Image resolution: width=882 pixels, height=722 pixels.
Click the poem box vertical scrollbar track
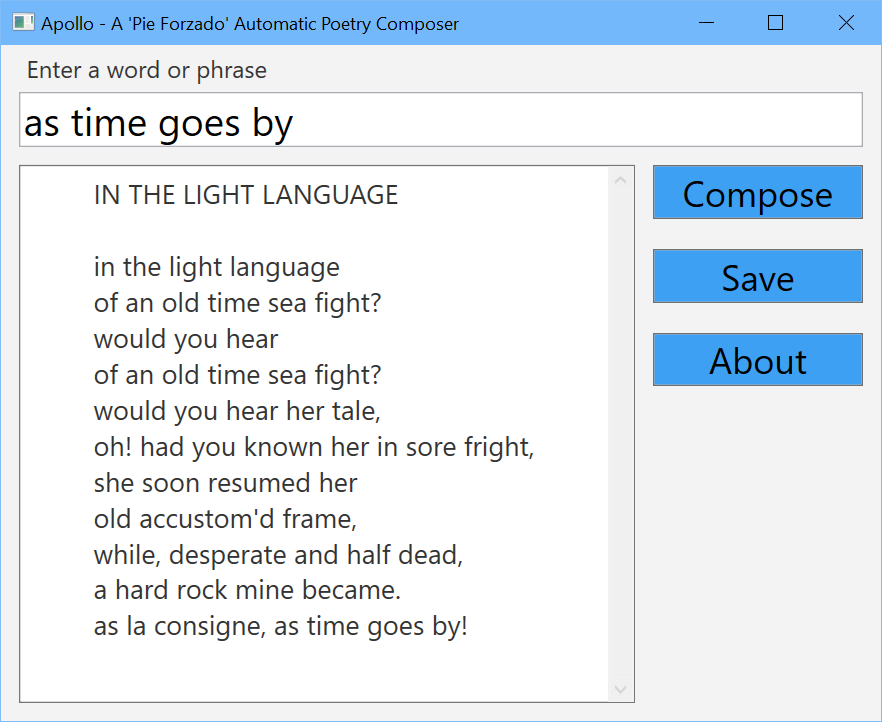[x=620, y=434]
